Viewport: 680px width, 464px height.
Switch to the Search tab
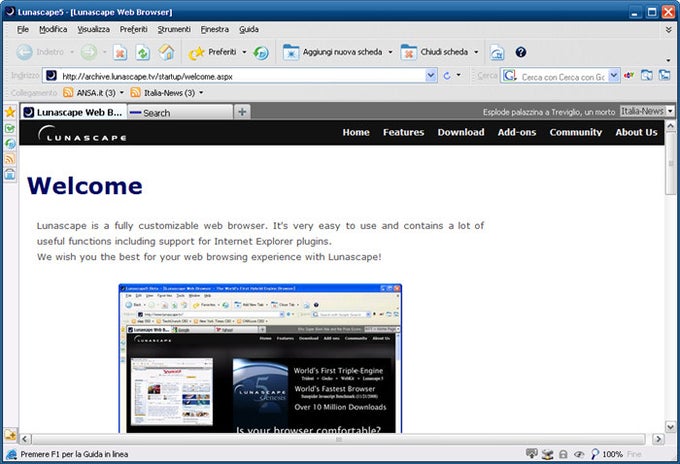[180, 112]
